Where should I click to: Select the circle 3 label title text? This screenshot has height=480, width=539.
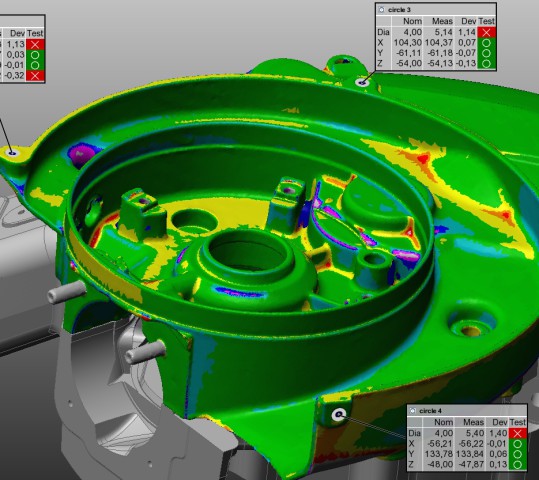pyautogui.click(x=399, y=10)
